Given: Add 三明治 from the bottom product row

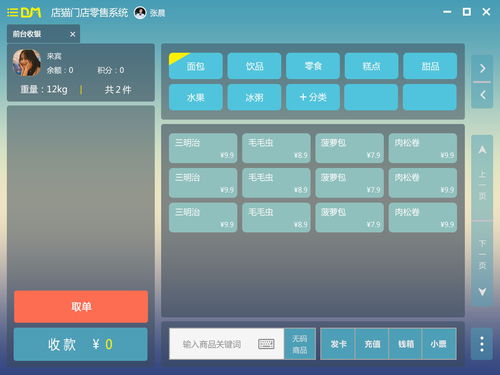Looking at the screenshot, I should [203, 217].
